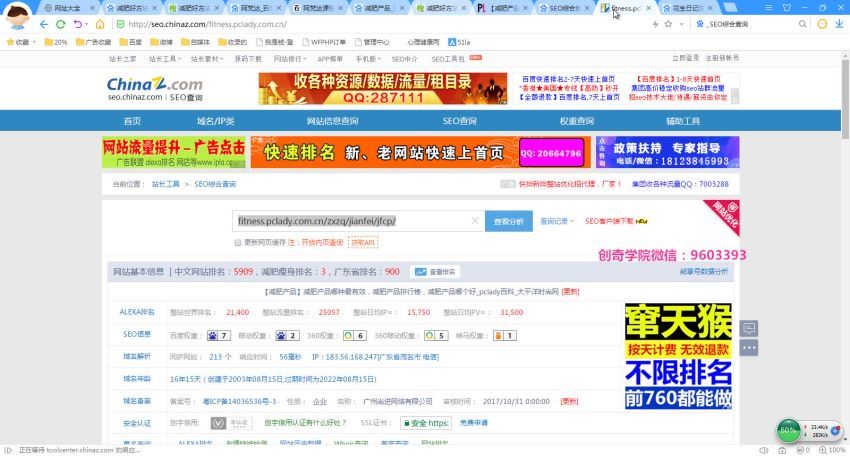The width and height of the screenshot is (850, 456).
Task: Click the 360 weight badge showing 6
Action: tap(355, 336)
